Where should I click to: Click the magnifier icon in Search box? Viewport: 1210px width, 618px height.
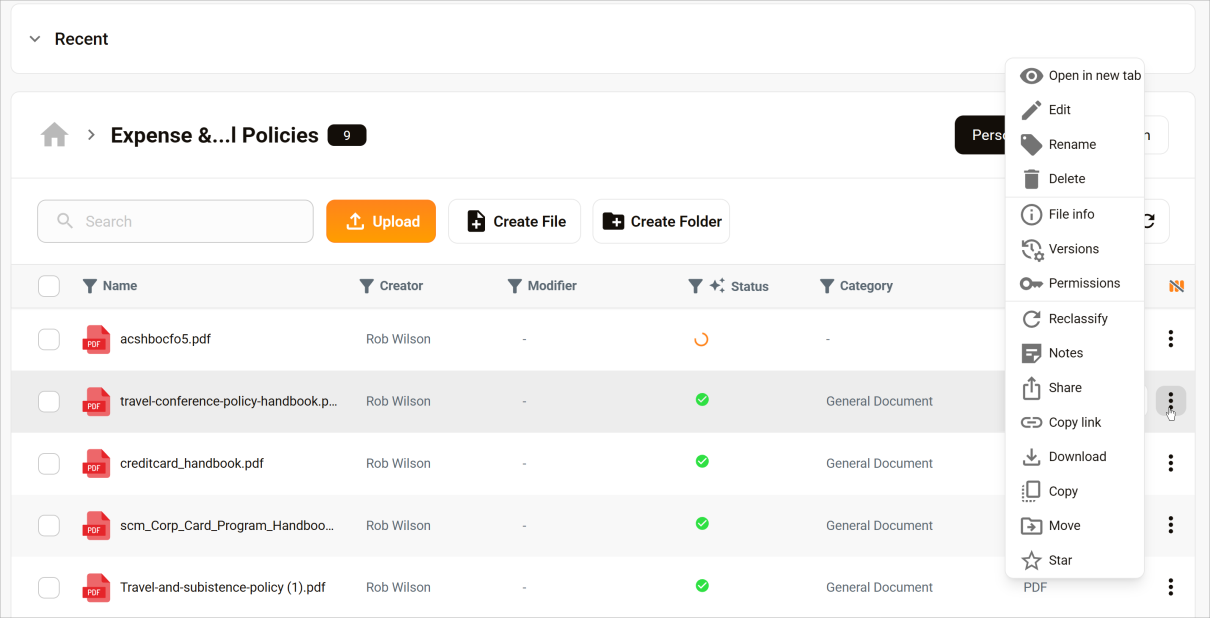[x=65, y=221]
